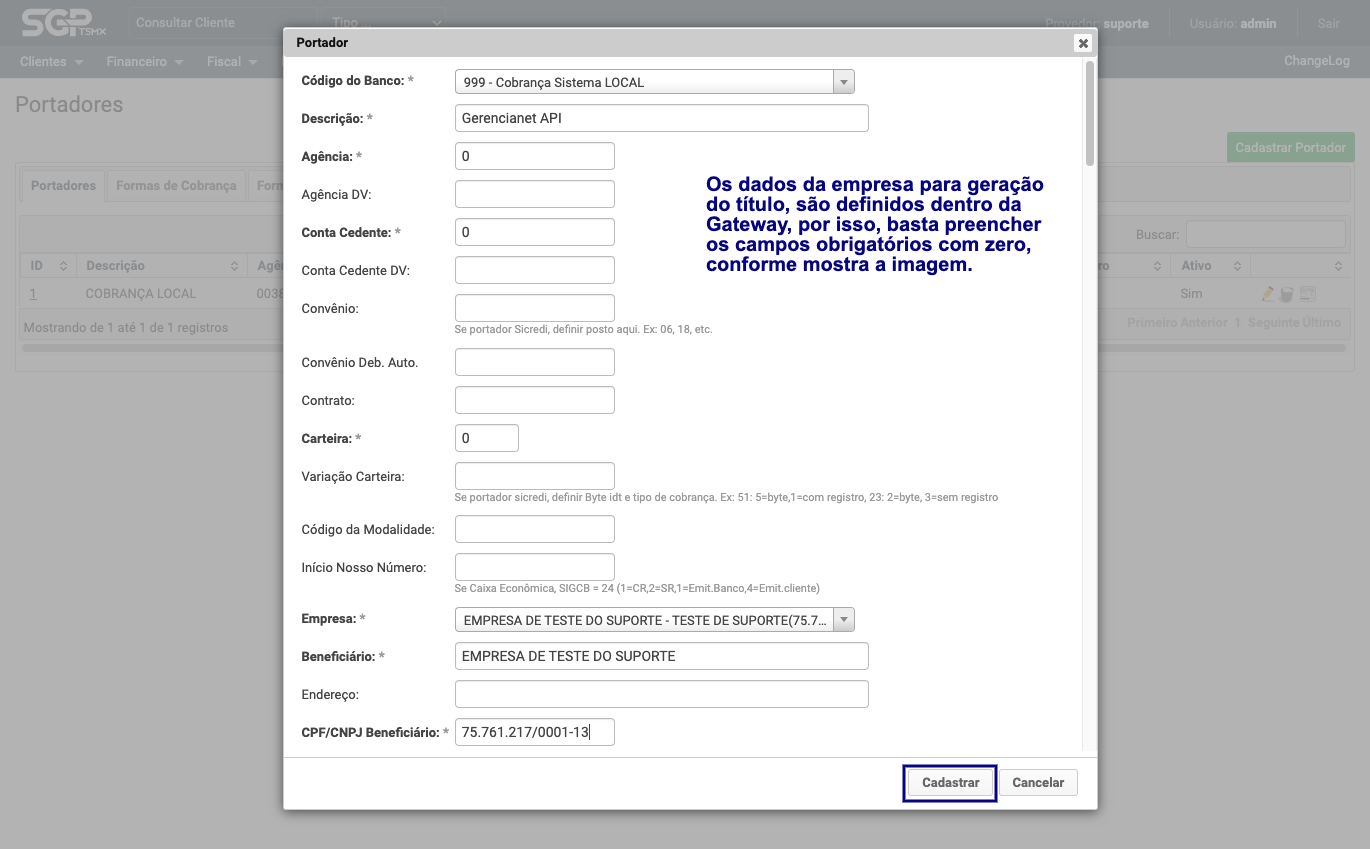Click the Seguinte pagination link
Image resolution: width=1370 pixels, height=849 pixels.
[1273, 323]
